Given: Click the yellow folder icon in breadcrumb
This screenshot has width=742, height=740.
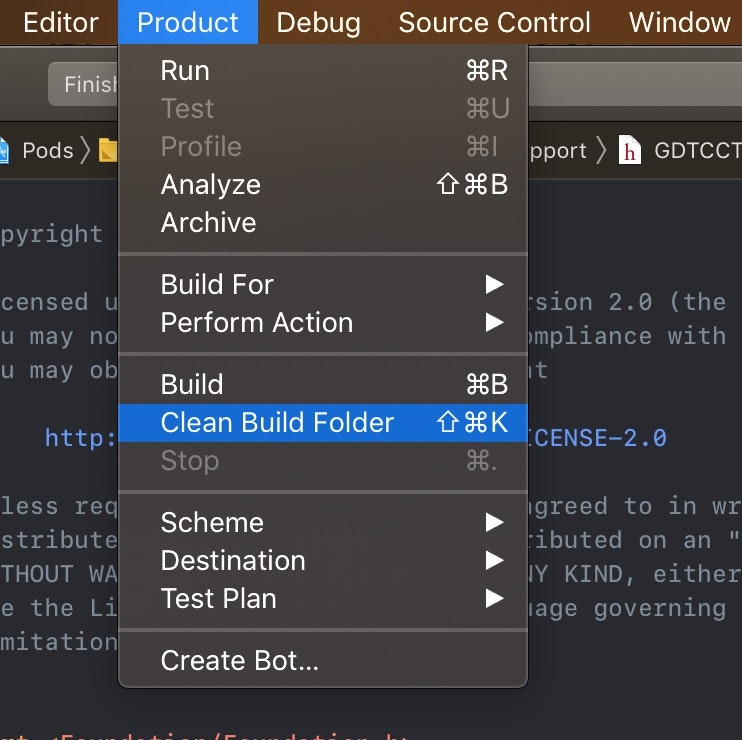Looking at the screenshot, I should coord(108,150).
